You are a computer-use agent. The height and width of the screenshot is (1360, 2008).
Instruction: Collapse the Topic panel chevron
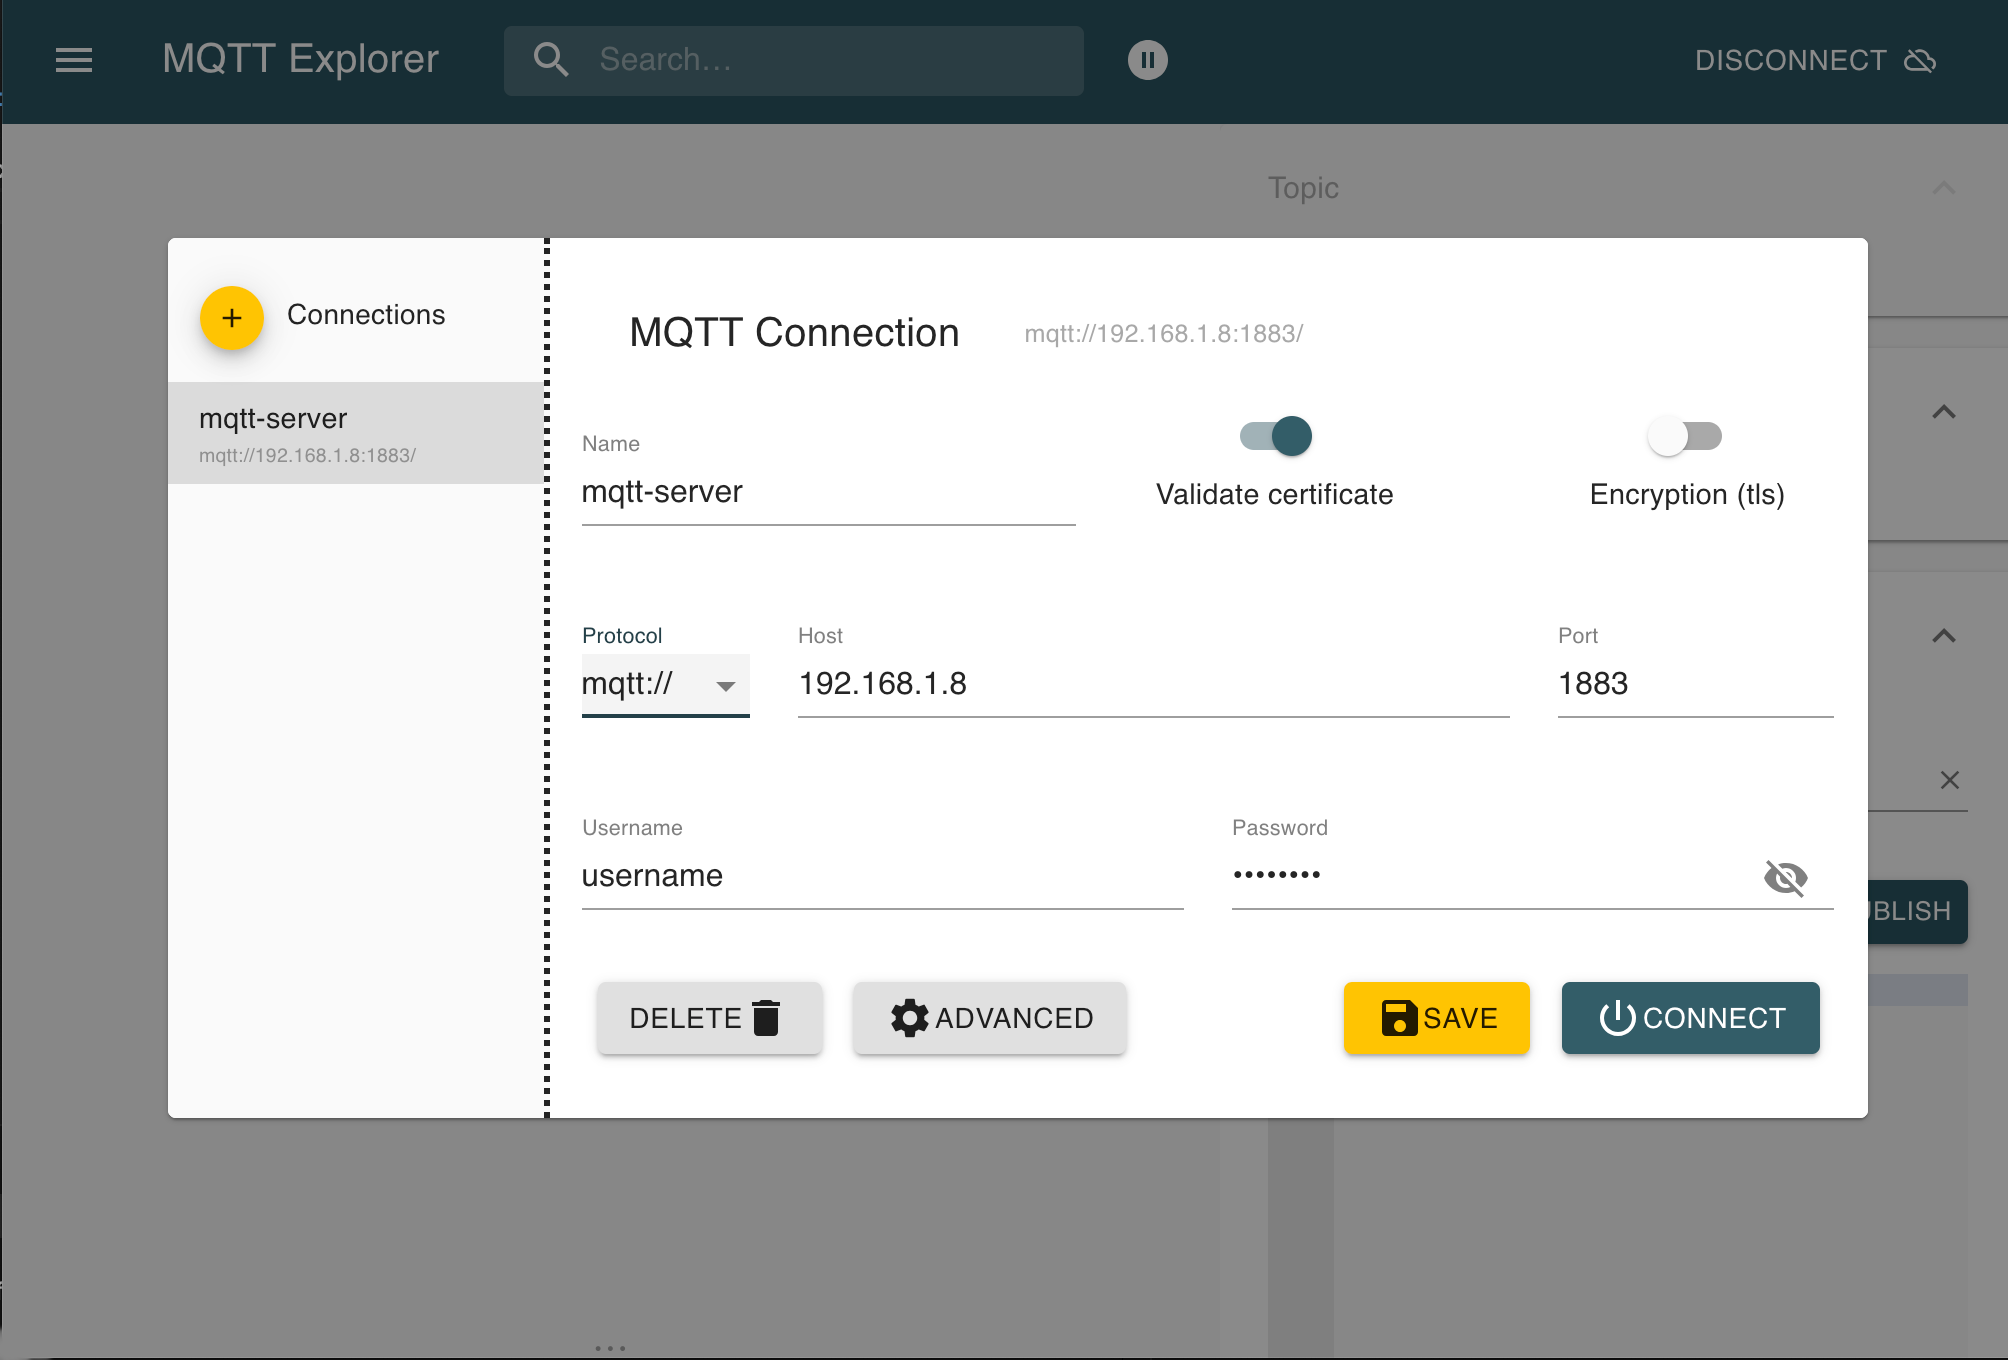click(x=1943, y=188)
